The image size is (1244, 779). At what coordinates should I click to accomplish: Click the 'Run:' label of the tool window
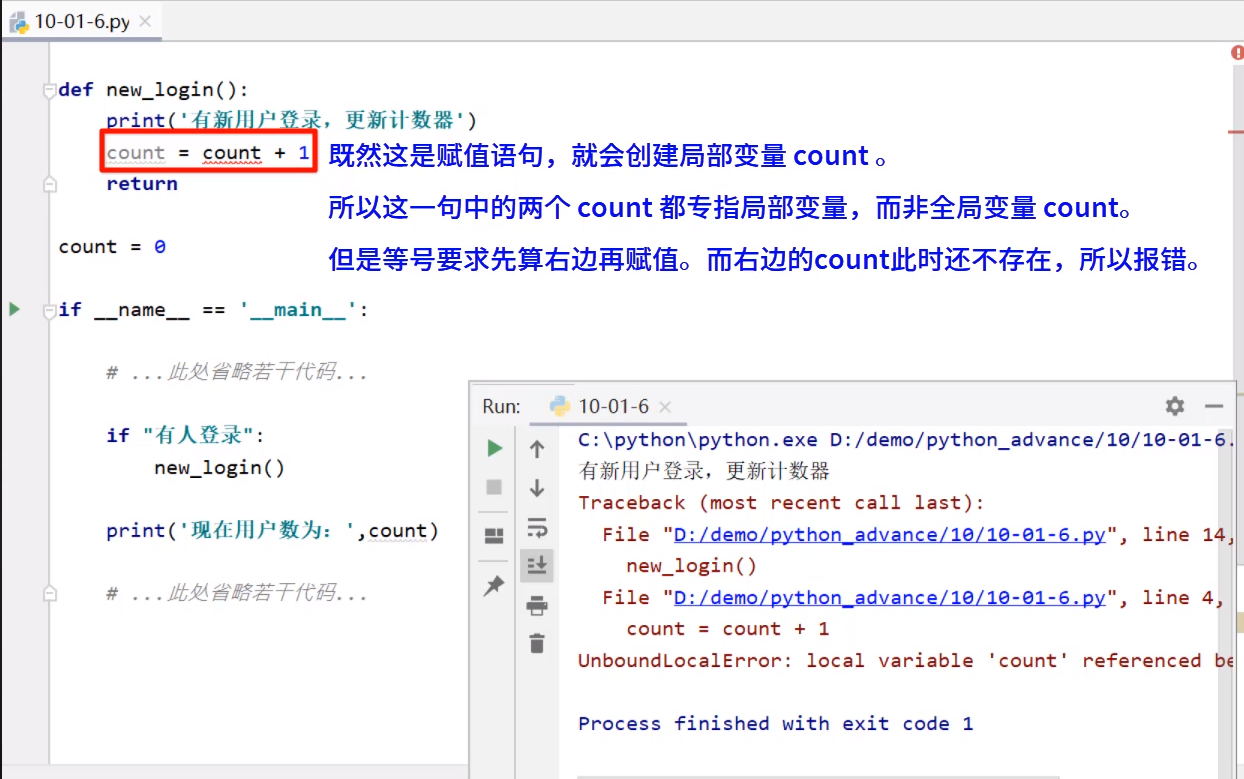(501, 406)
